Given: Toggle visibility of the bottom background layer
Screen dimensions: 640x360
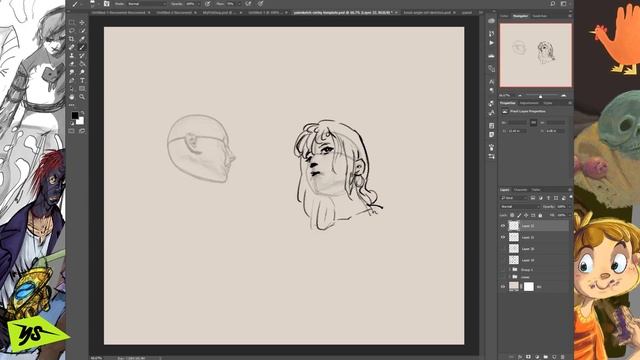Looking at the screenshot, I should (503, 287).
